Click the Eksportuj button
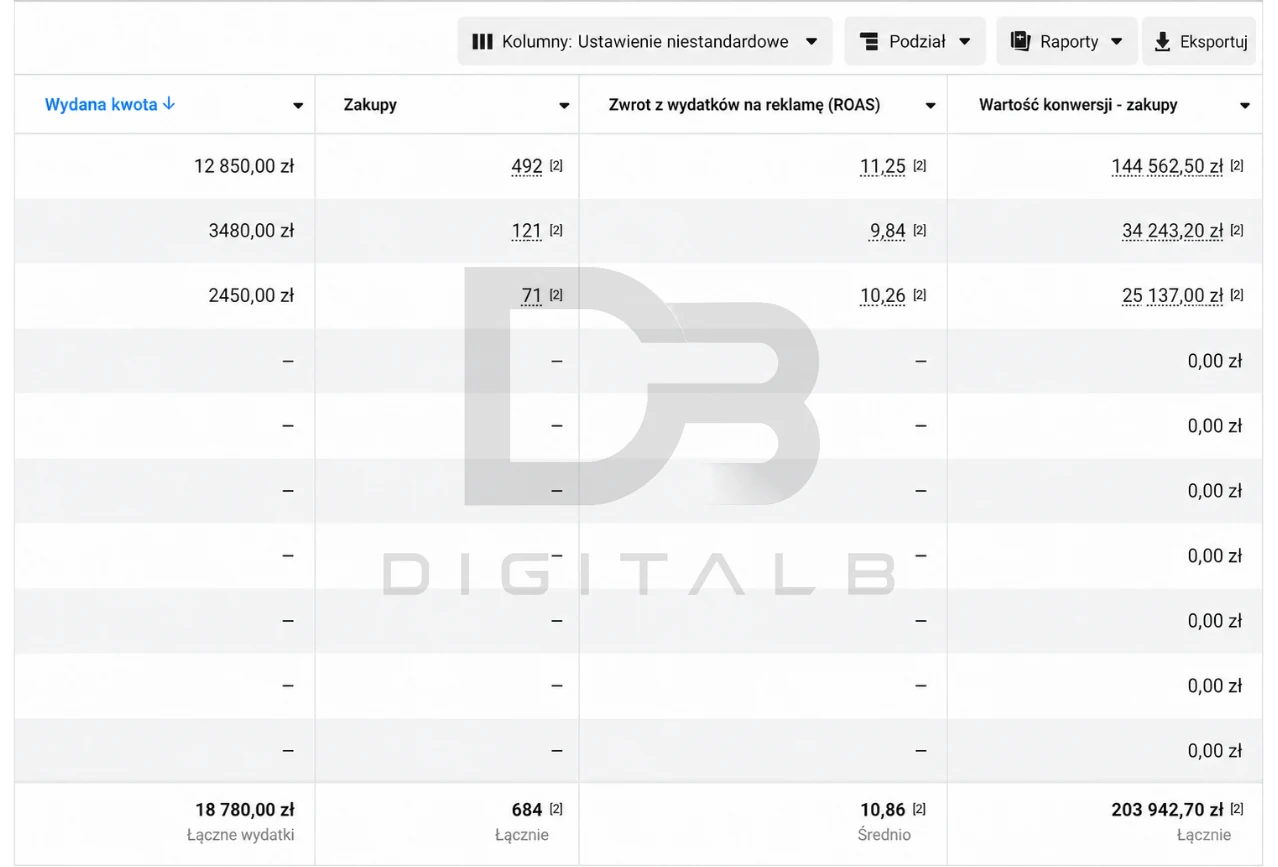The width and height of the screenshot is (1278, 867). [x=1199, y=42]
